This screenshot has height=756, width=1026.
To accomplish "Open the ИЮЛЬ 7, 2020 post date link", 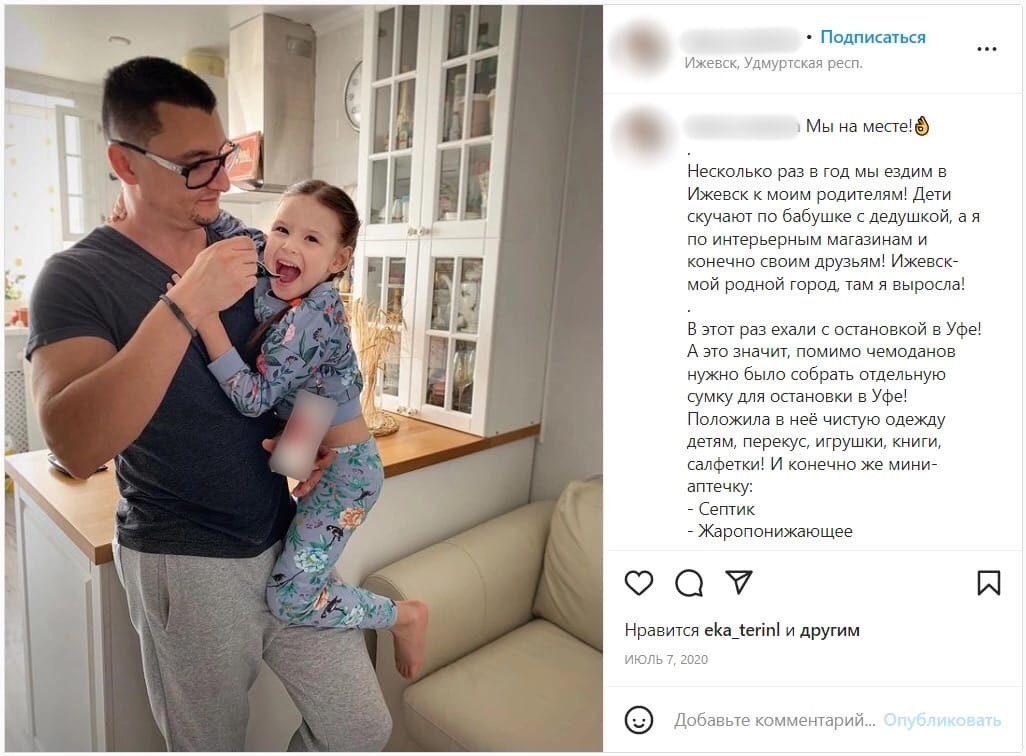I will click(666, 660).
